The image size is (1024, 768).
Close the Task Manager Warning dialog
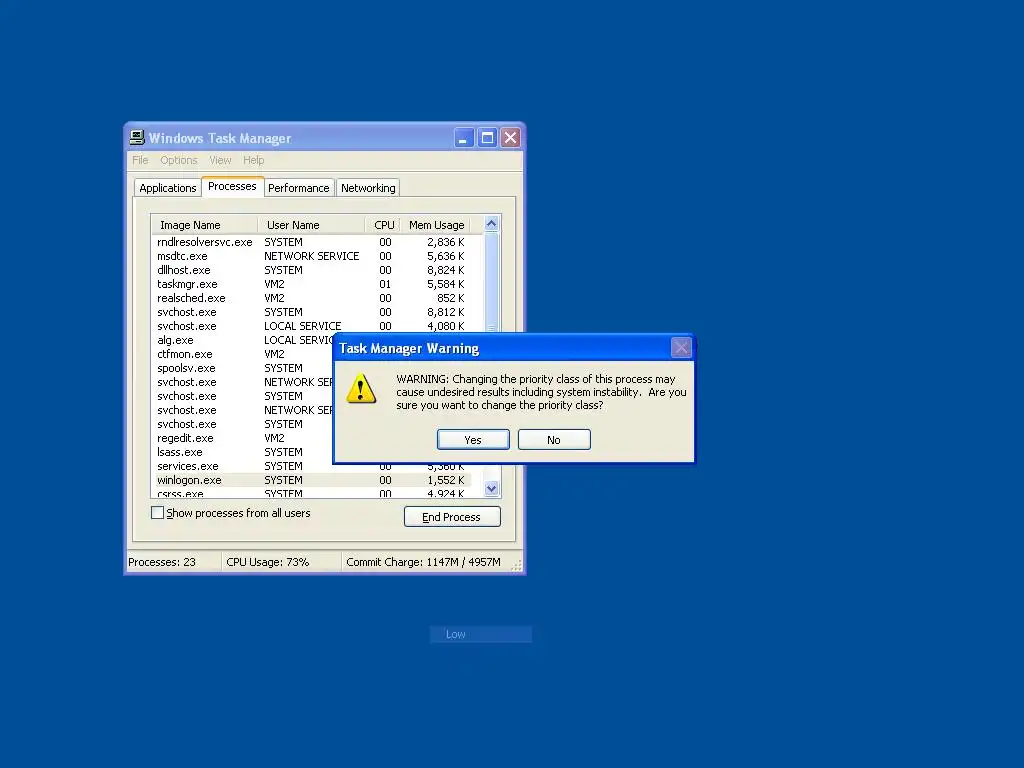click(681, 347)
